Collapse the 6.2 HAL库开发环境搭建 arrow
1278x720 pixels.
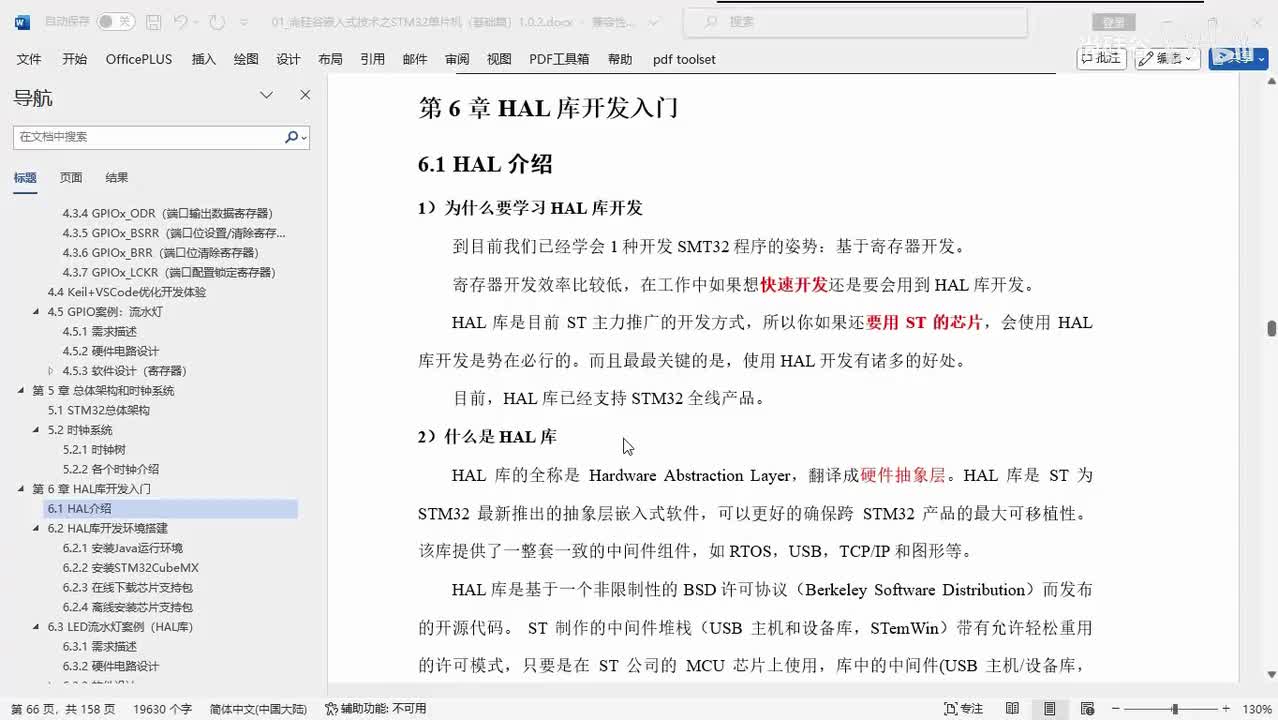[x=37, y=529]
